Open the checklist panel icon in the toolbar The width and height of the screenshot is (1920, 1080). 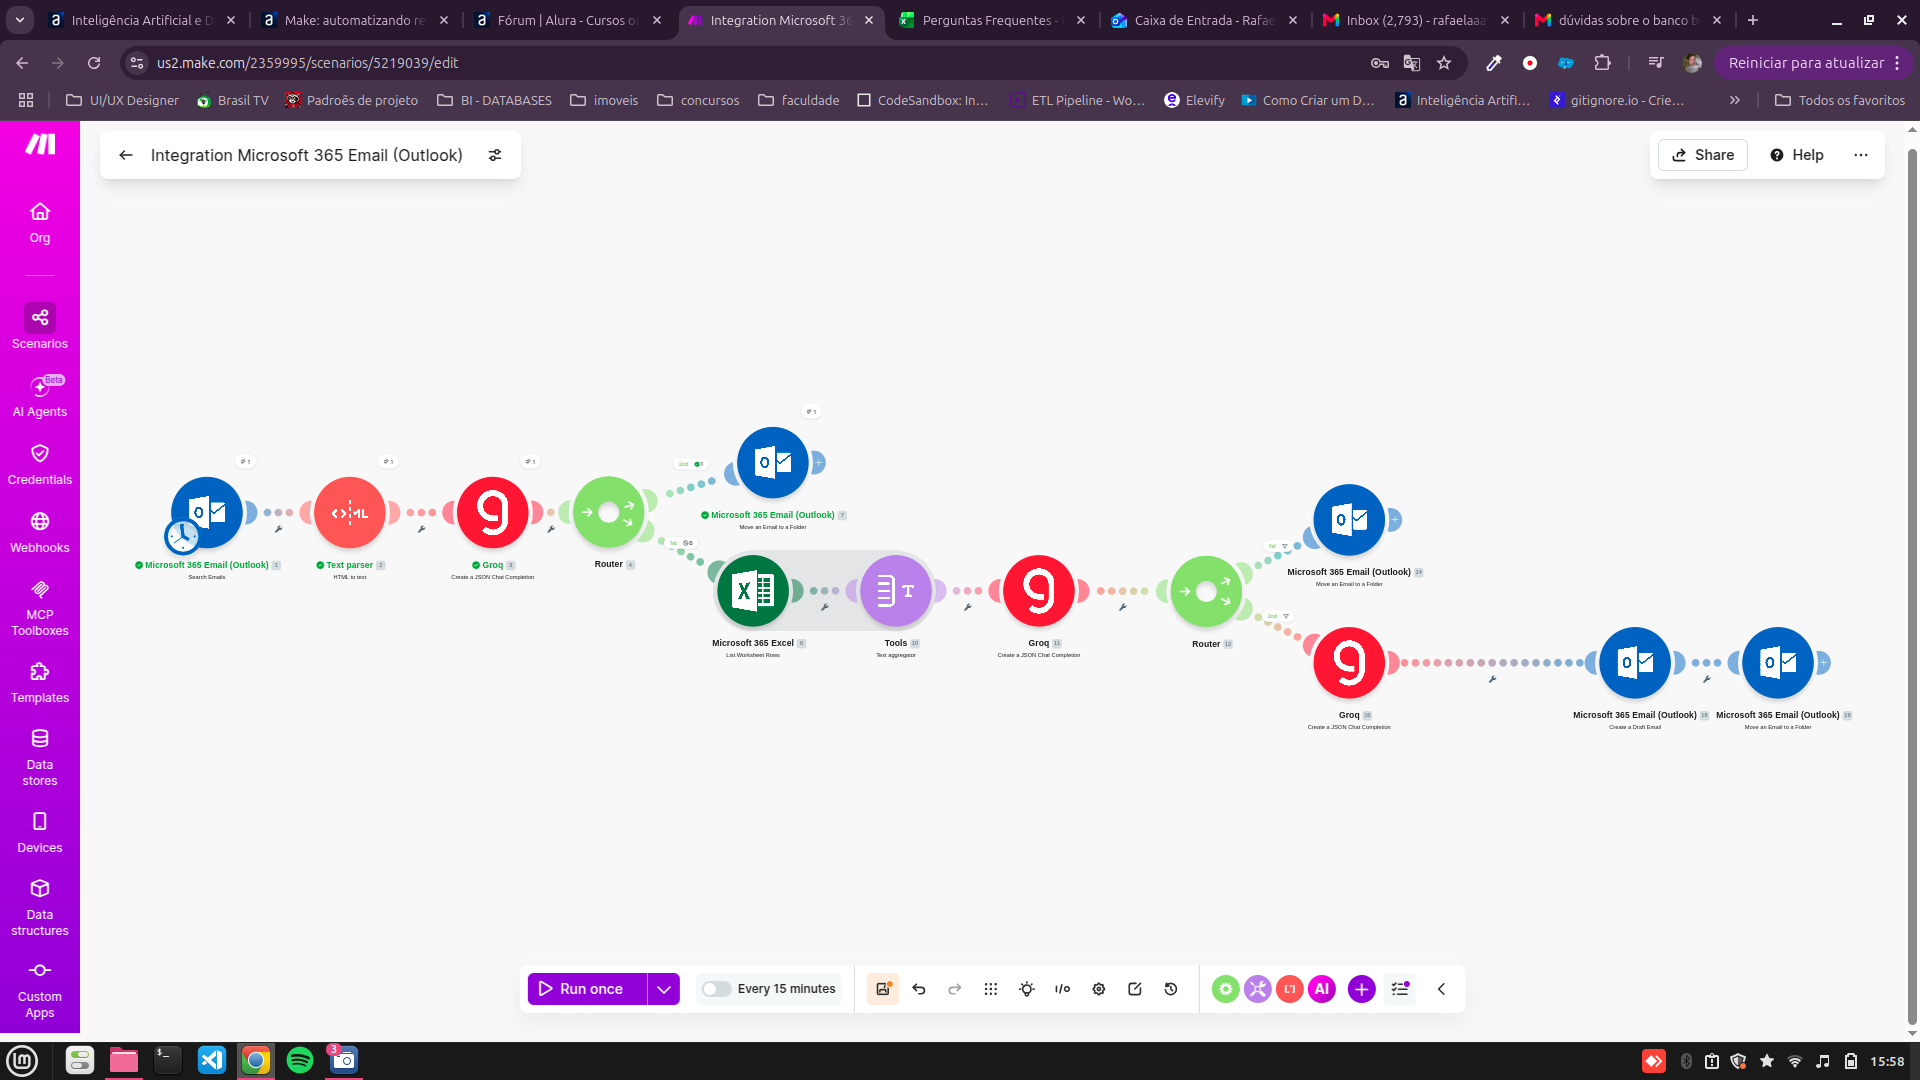coord(1400,989)
